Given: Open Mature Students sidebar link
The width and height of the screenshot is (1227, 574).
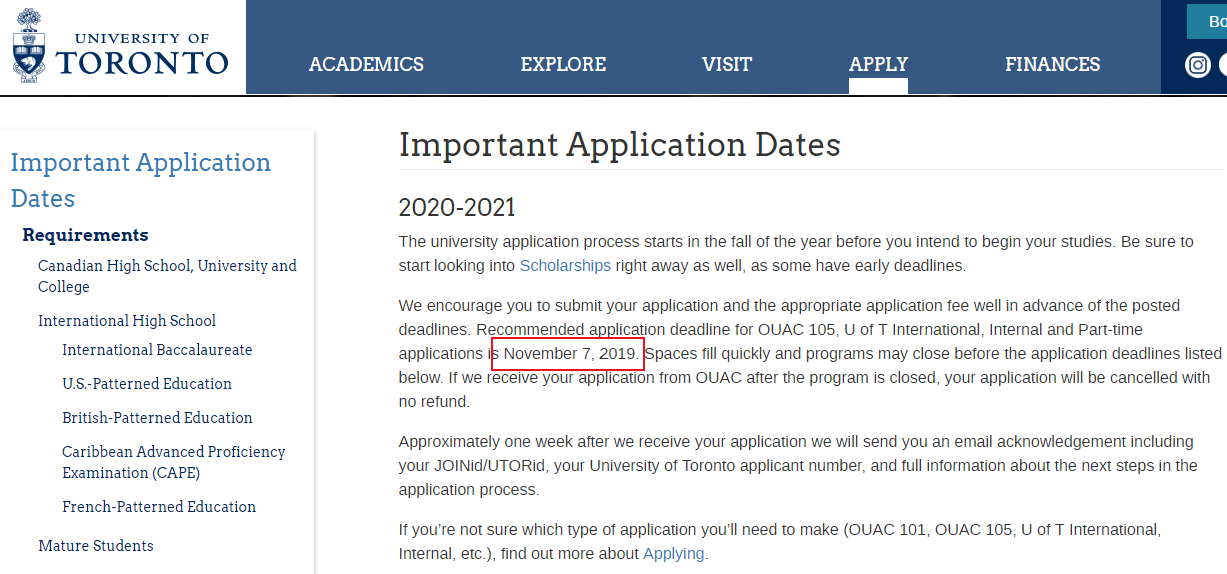Looking at the screenshot, I should tap(96, 546).
